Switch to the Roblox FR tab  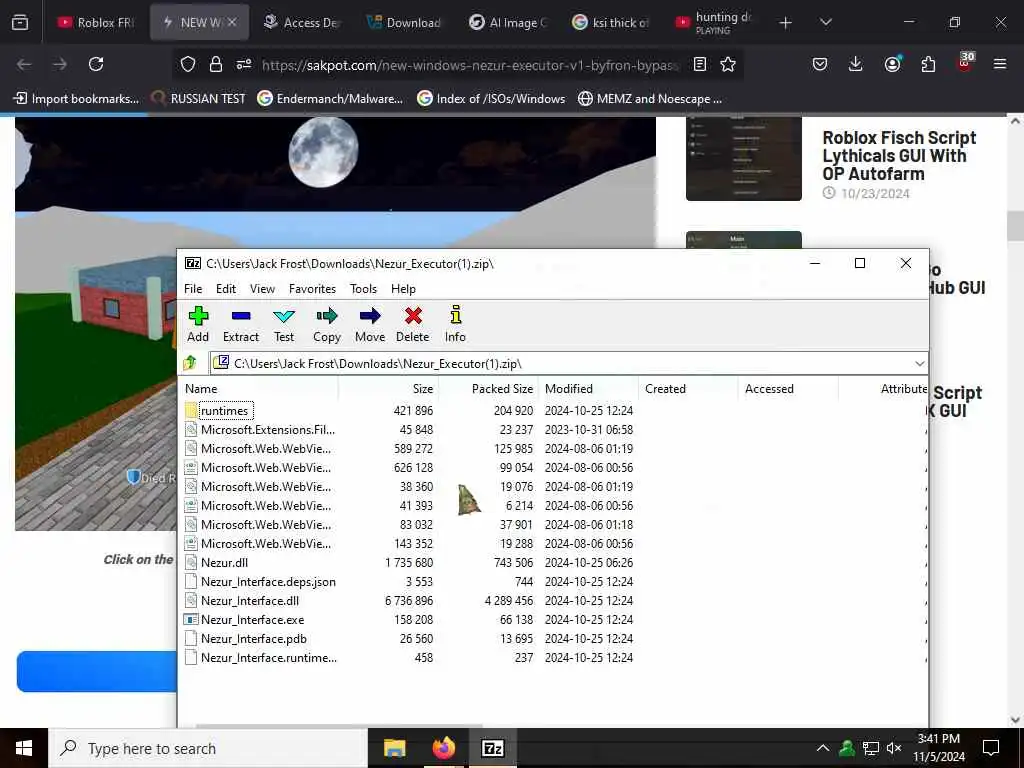(95, 22)
